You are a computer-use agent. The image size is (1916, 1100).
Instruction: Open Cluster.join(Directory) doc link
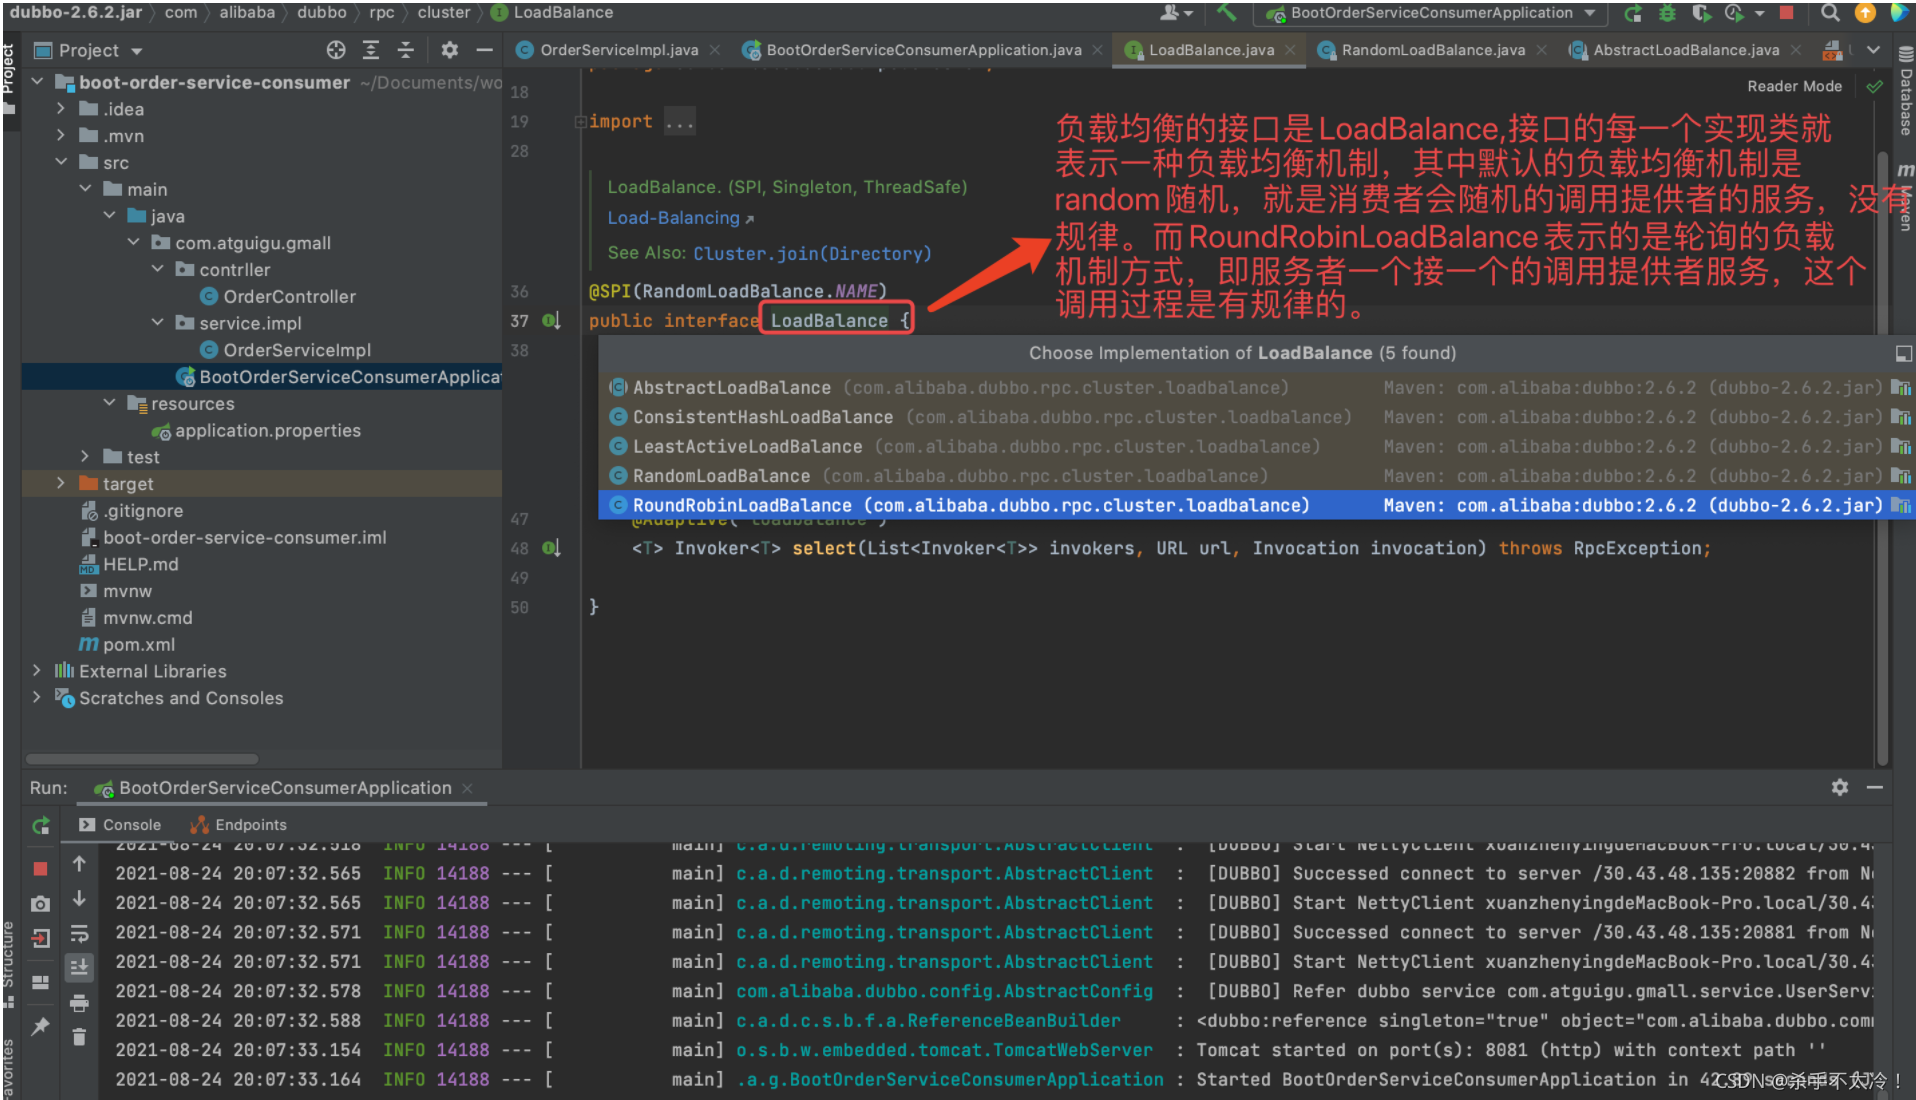tap(811, 254)
